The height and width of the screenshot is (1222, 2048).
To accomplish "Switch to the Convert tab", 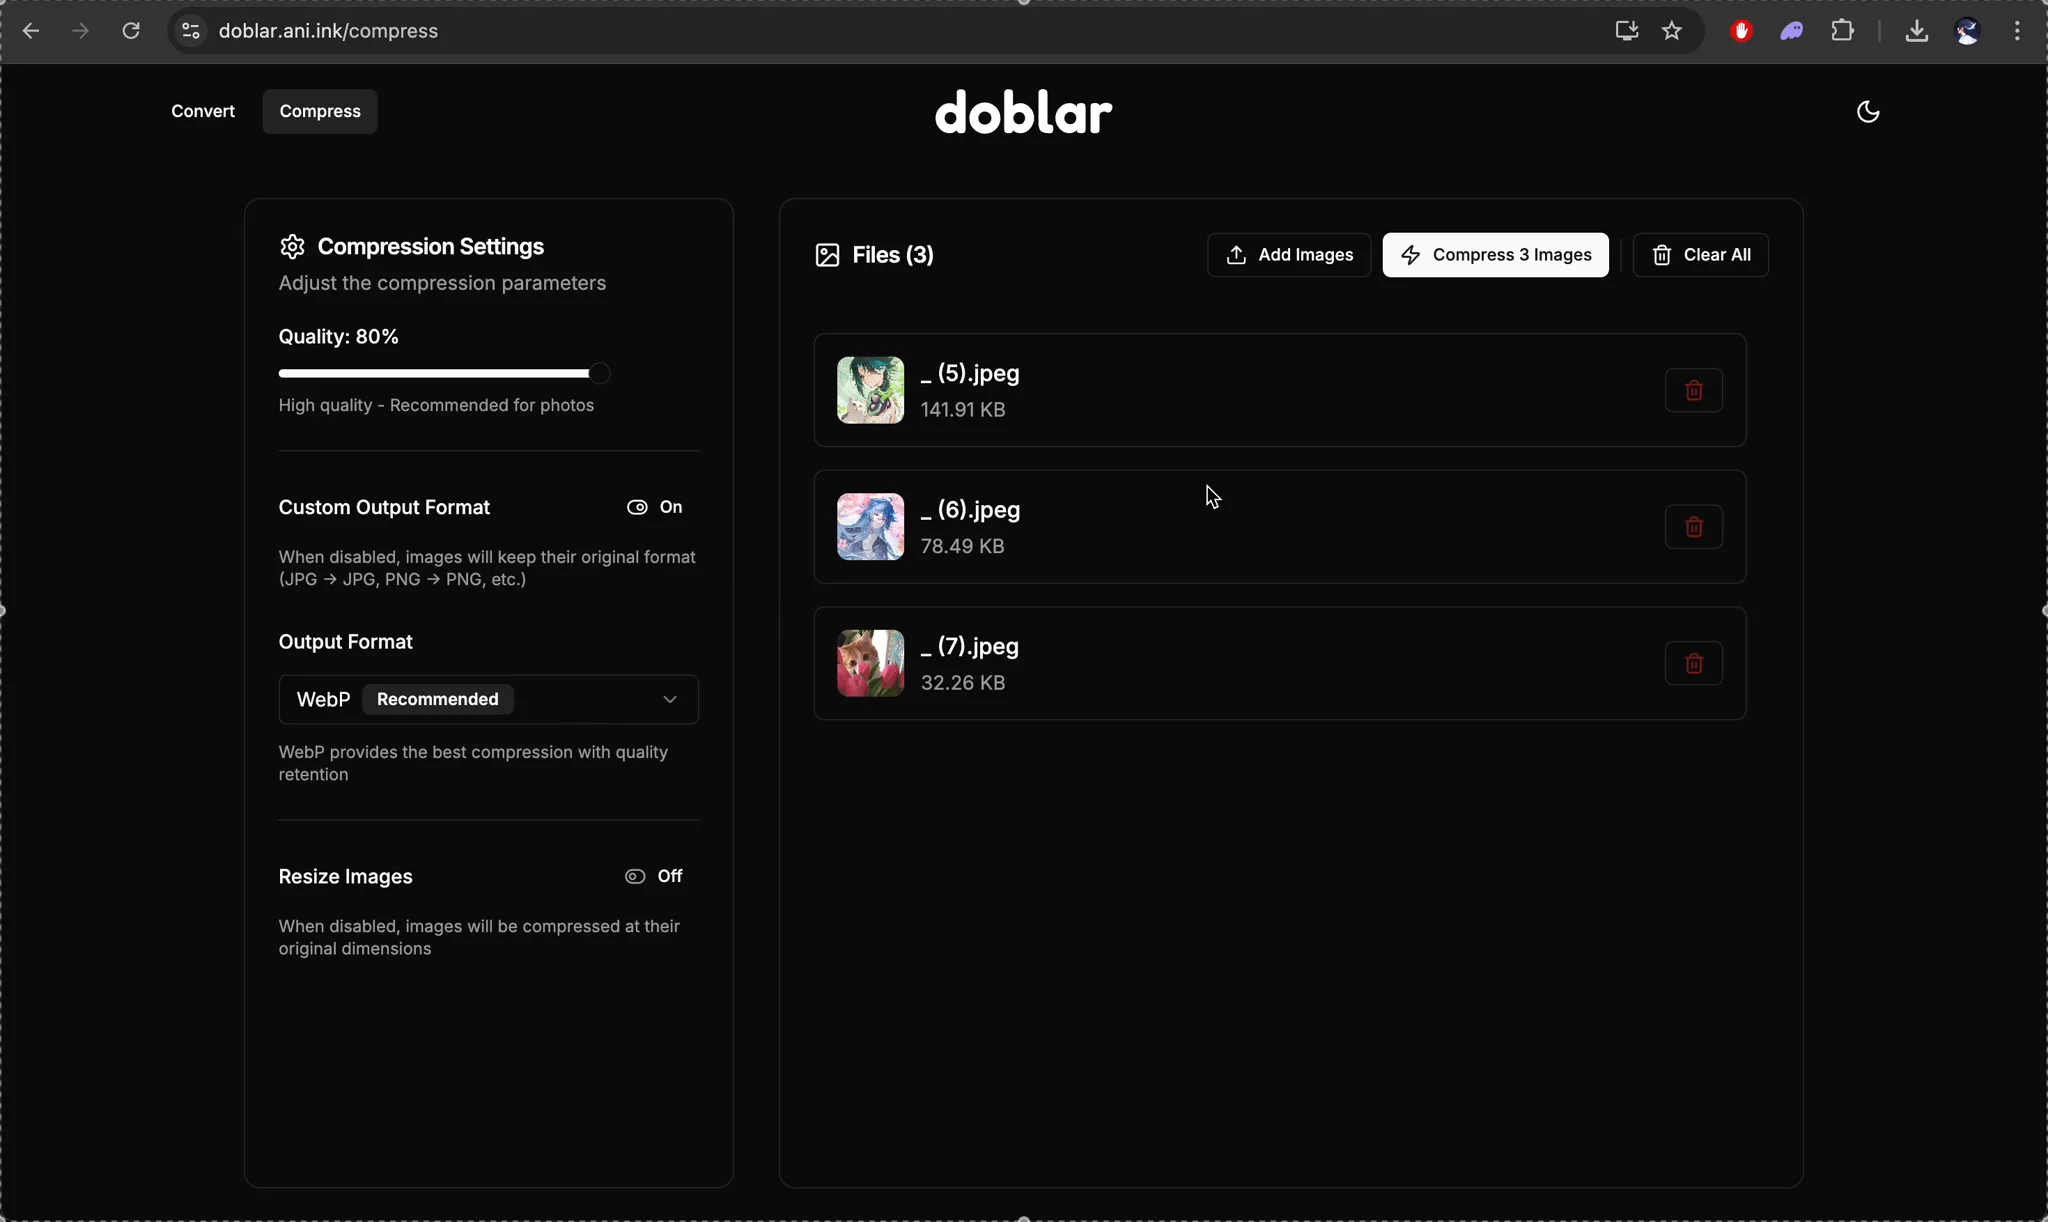I will pyautogui.click(x=203, y=111).
